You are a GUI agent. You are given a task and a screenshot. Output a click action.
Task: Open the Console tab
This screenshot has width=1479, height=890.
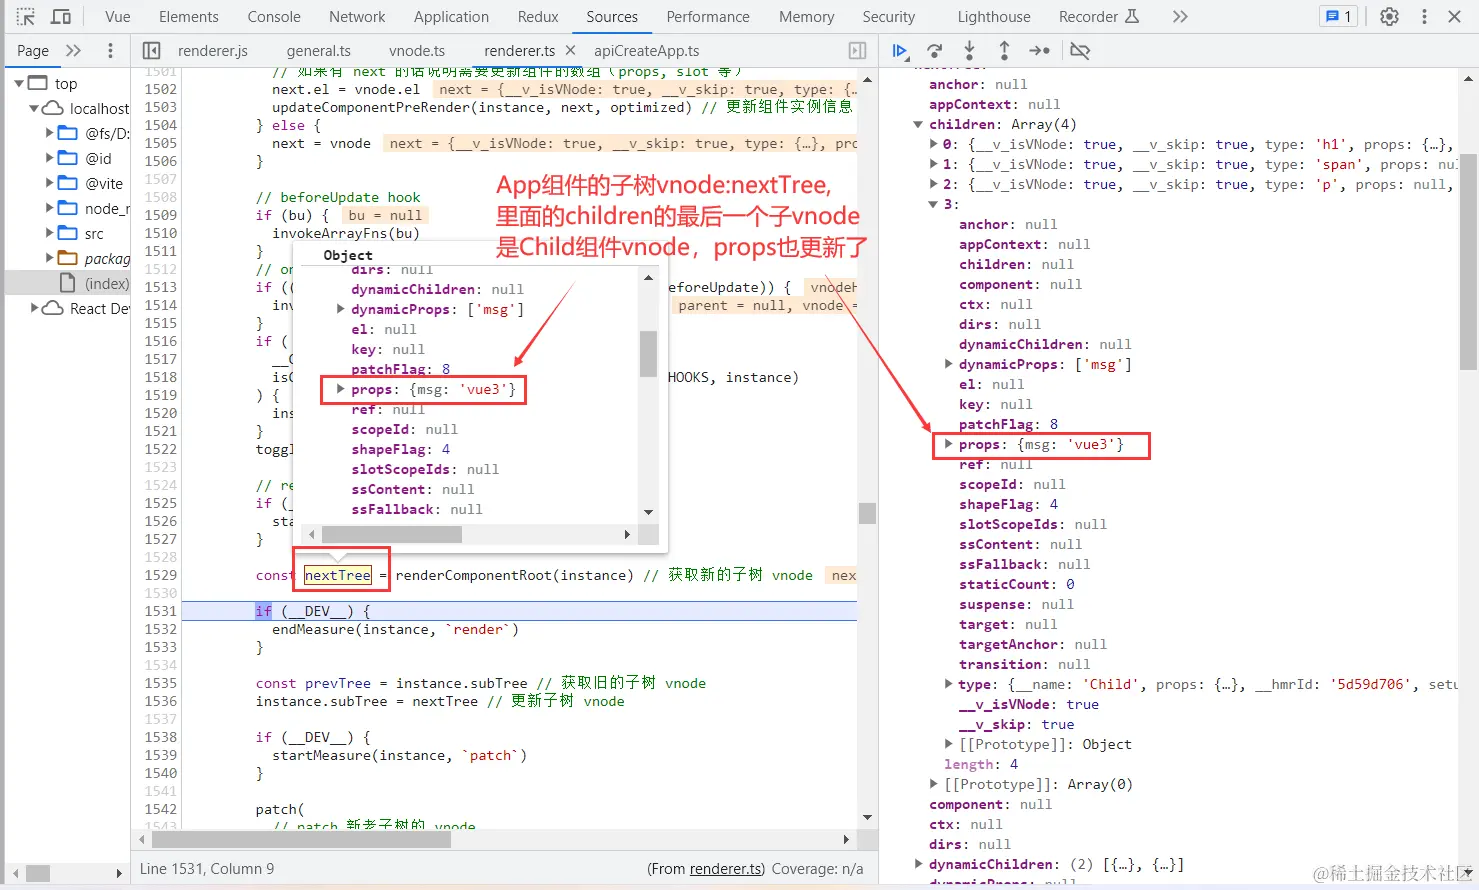[x=274, y=17]
